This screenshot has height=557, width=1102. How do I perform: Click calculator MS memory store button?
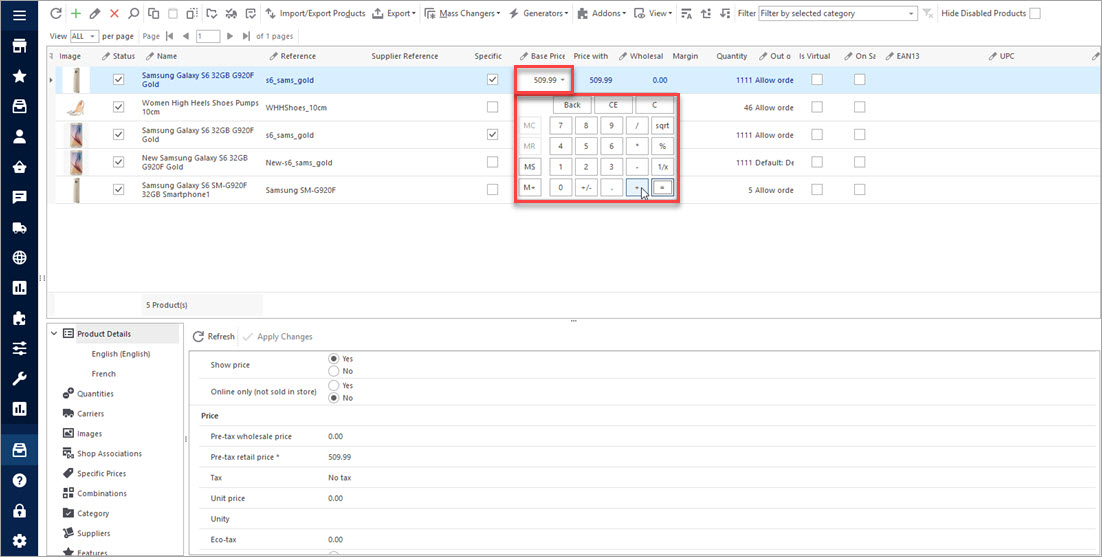(x=530, y=167)
